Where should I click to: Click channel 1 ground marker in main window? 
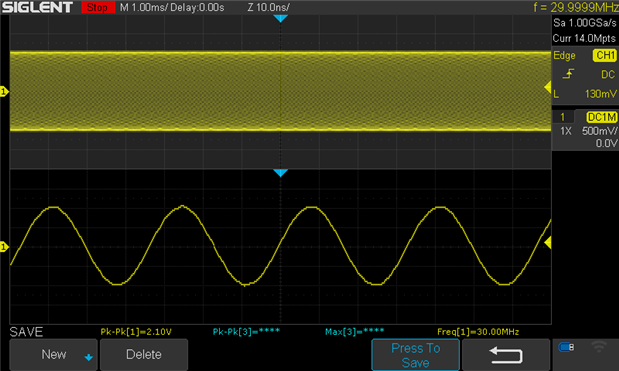(x=4, y=92)
